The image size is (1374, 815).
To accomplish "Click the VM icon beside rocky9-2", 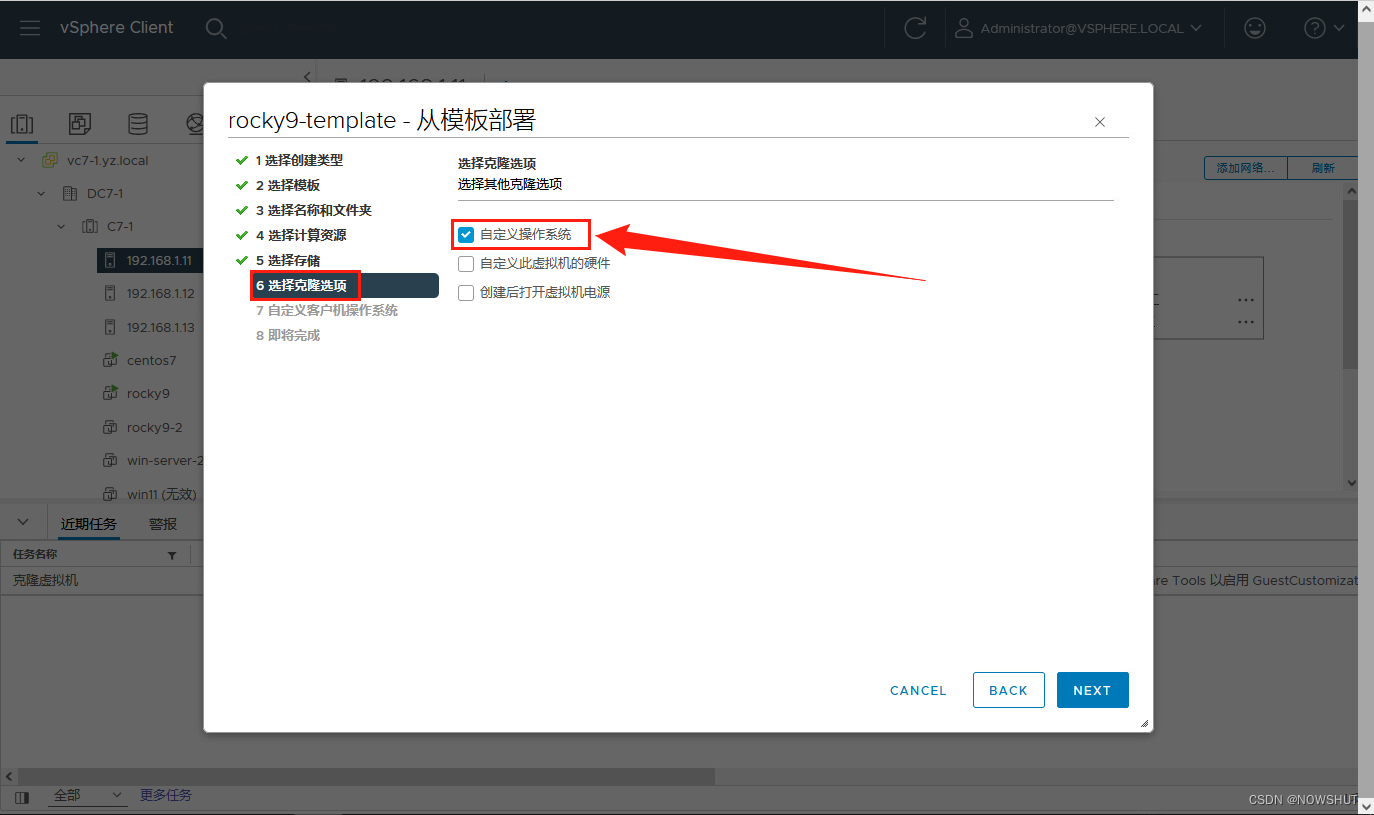I will point(110,427).
